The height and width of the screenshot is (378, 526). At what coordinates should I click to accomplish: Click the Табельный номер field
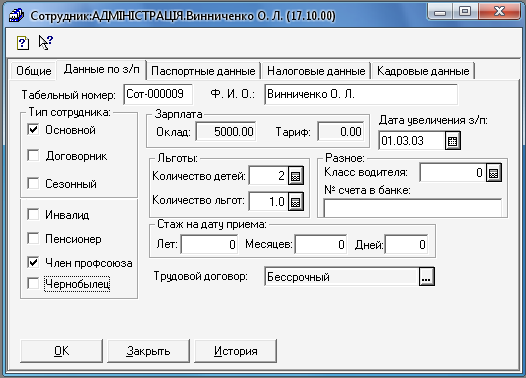tap(158, 94)
